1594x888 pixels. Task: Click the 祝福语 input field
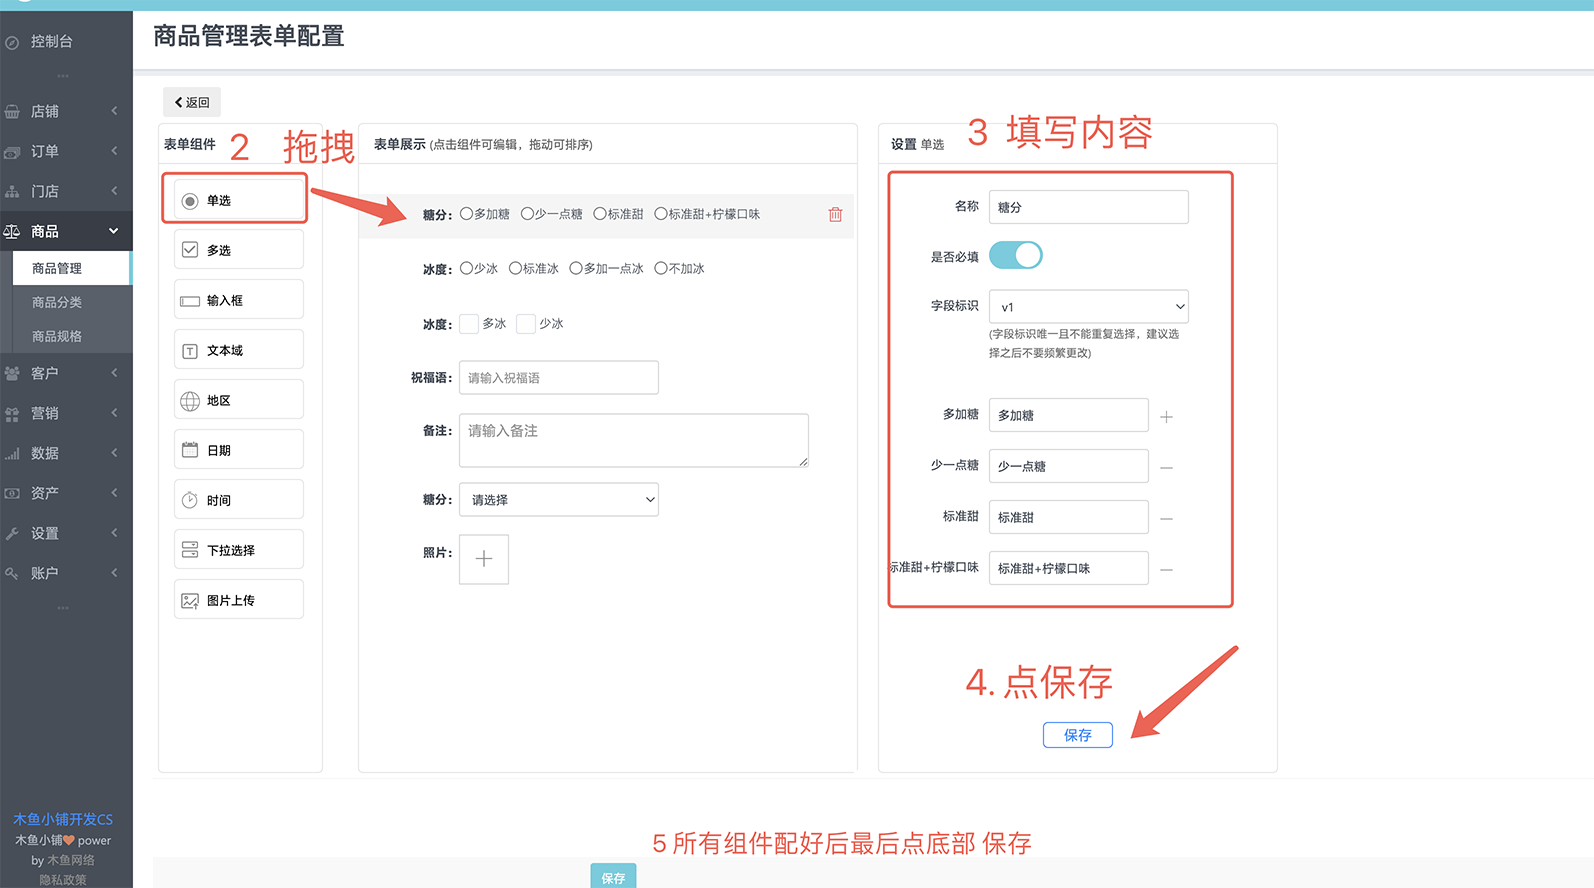[x=558, y=378]
